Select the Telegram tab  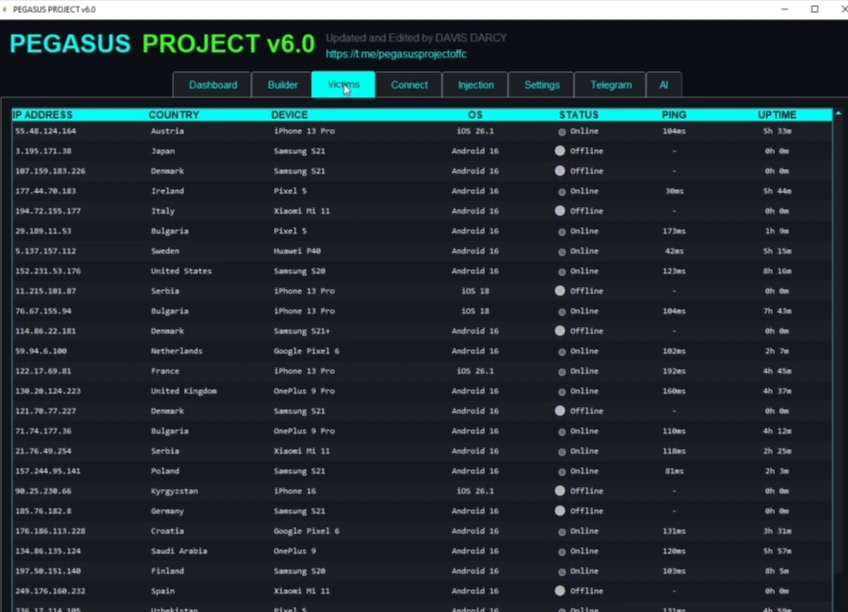tap(610, 85)
